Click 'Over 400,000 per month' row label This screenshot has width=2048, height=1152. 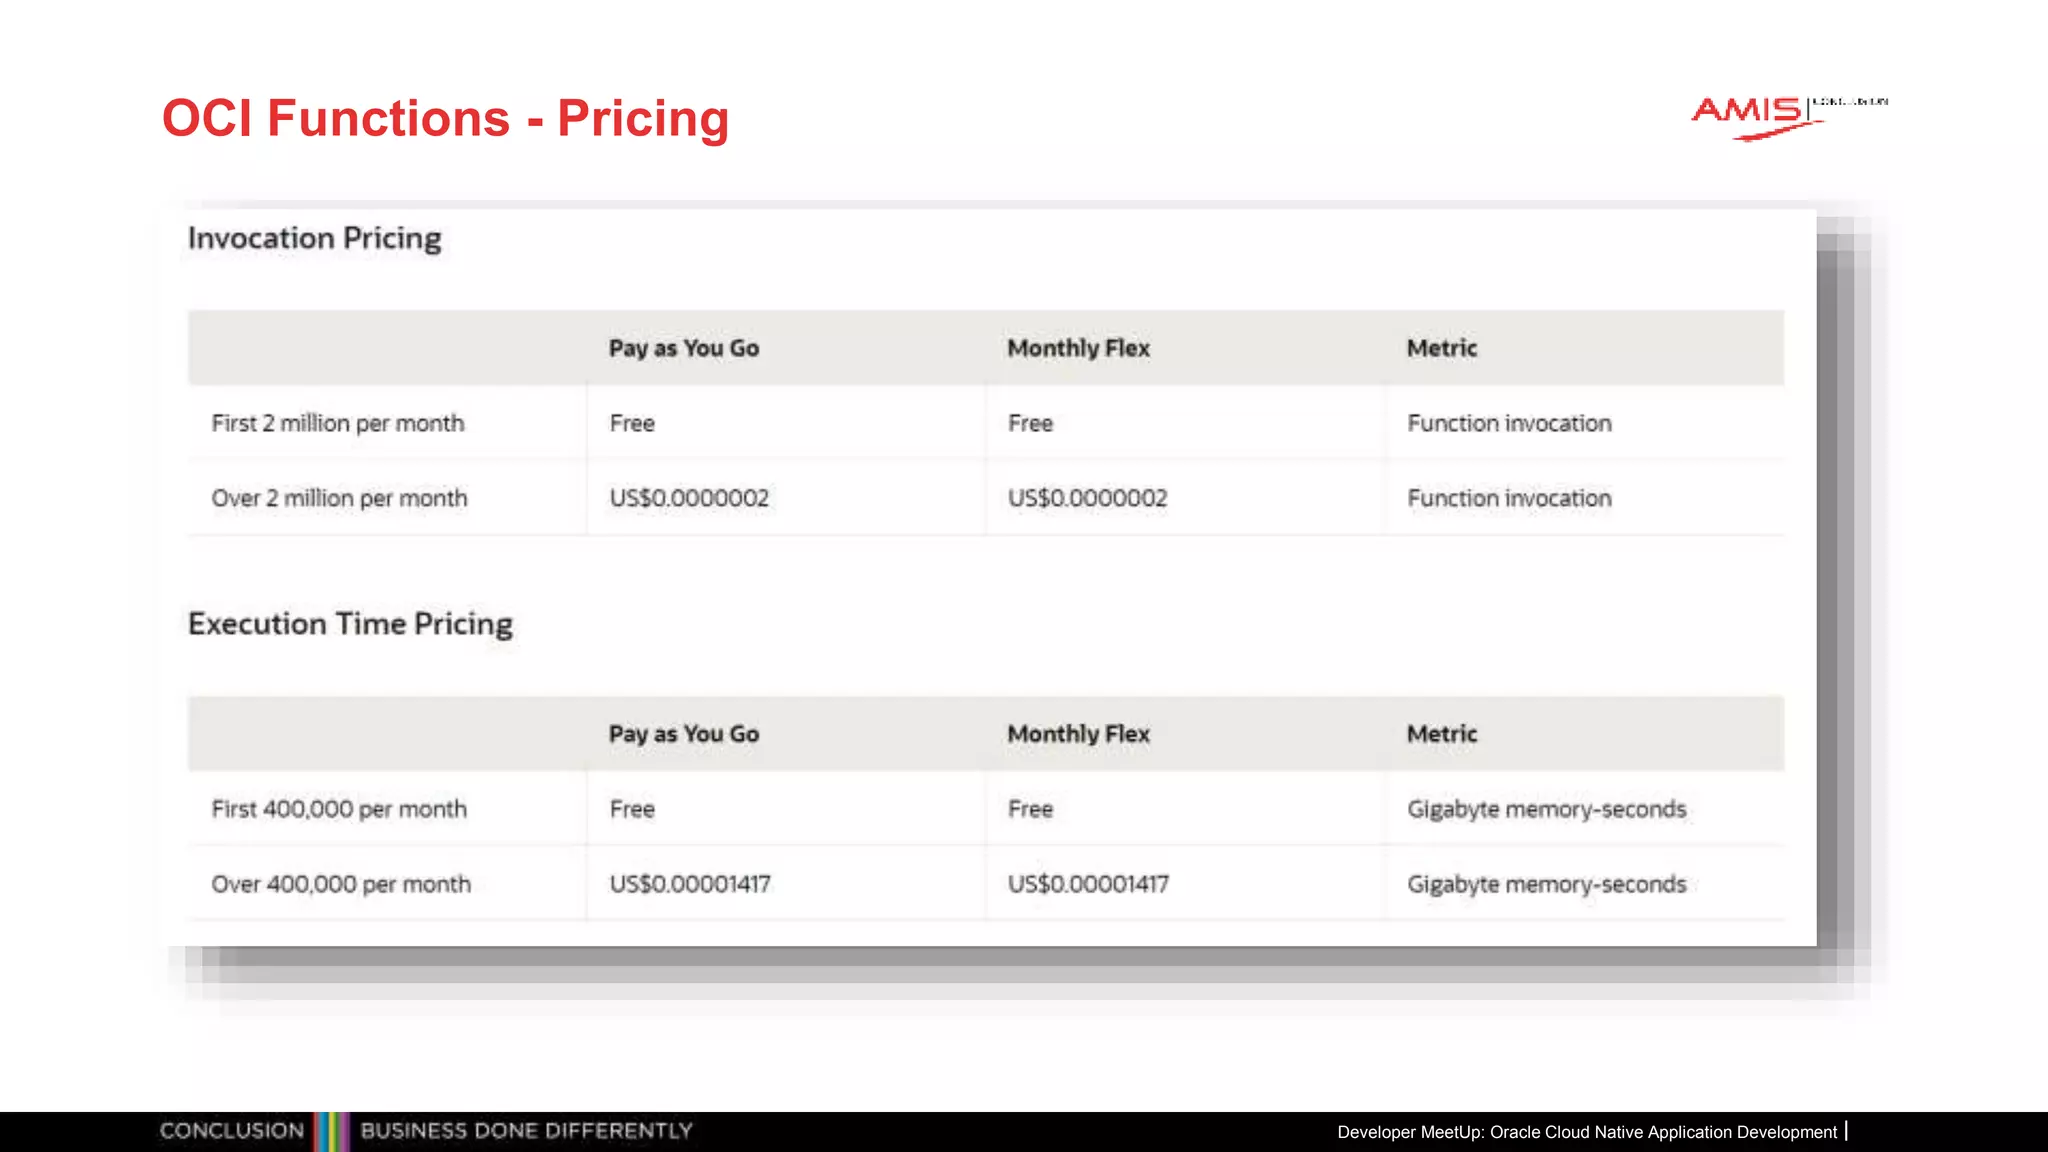(x=341, y=884)
